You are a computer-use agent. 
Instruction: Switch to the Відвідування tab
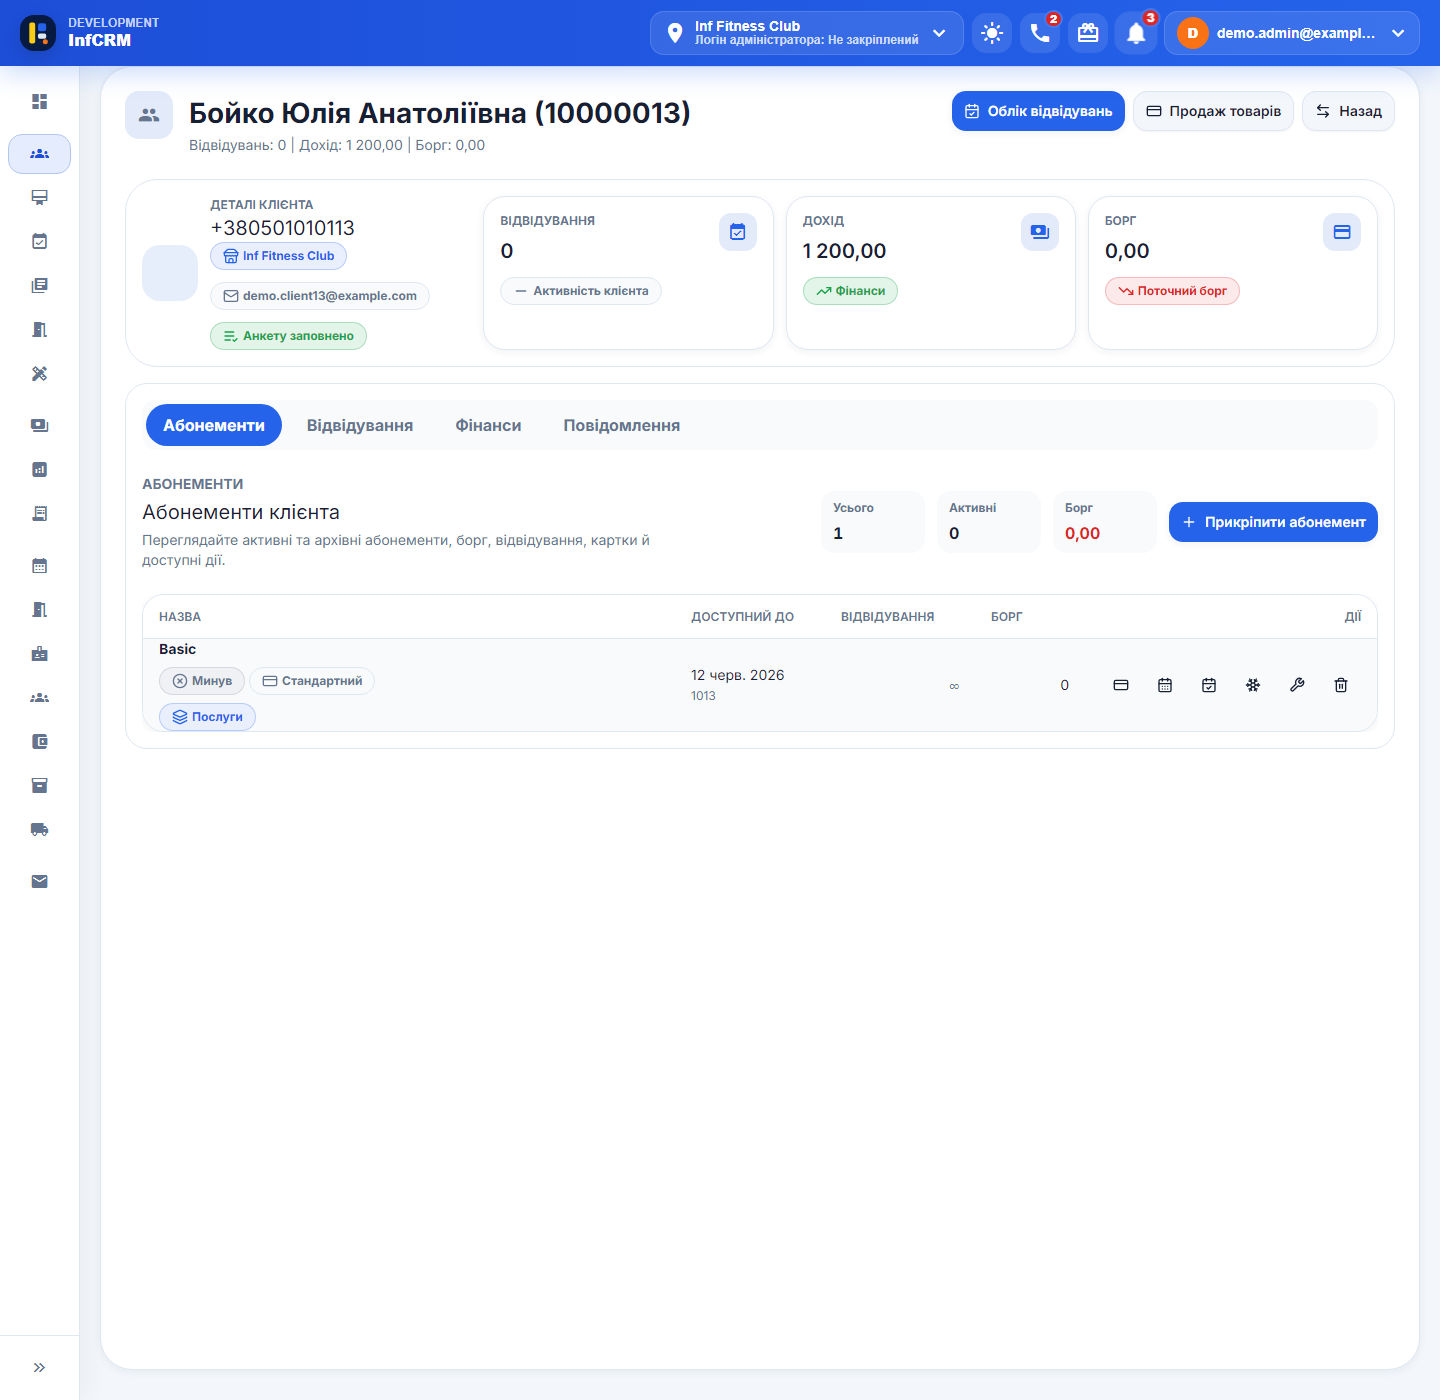point(360,425)
